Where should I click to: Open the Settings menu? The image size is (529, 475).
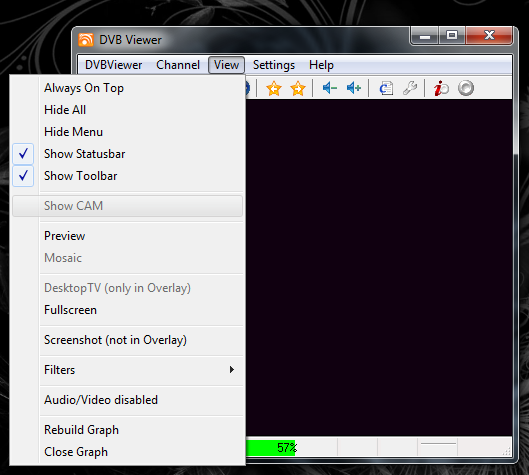point(274,65)
